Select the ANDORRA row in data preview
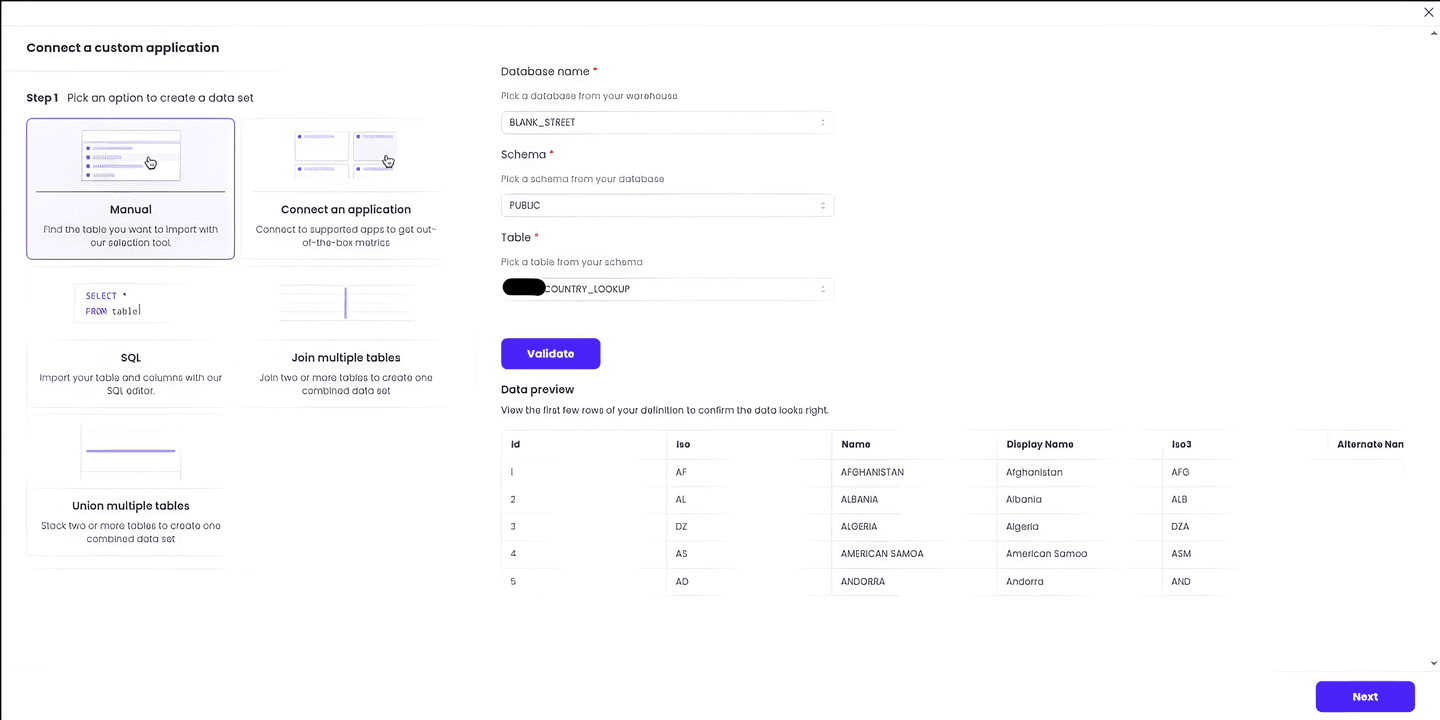The height and width of the screenshot is (720, 1440). coord(862,581)
